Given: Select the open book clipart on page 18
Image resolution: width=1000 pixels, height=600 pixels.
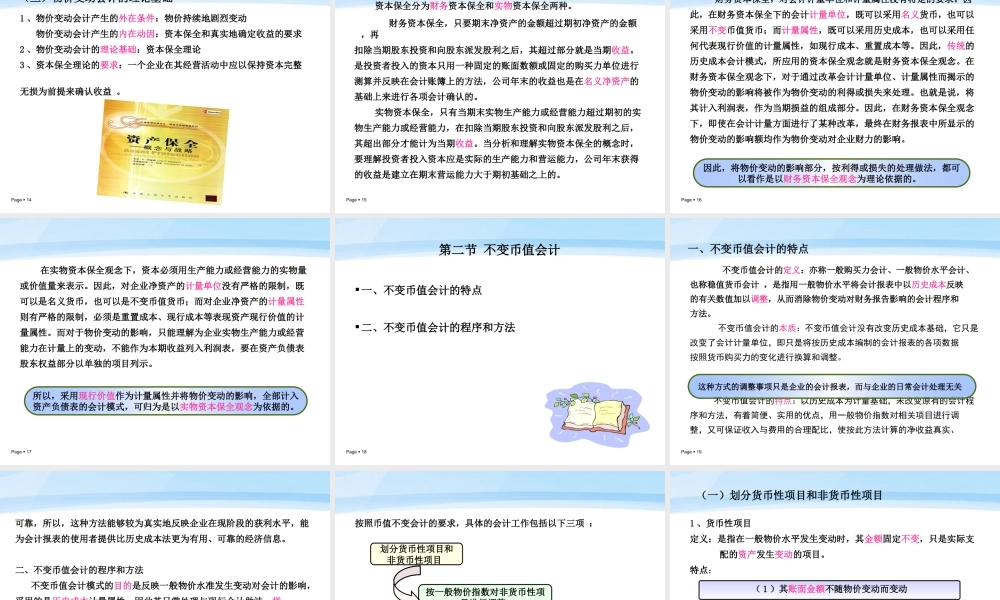Looking at the screenshot, I should point(595,412).
